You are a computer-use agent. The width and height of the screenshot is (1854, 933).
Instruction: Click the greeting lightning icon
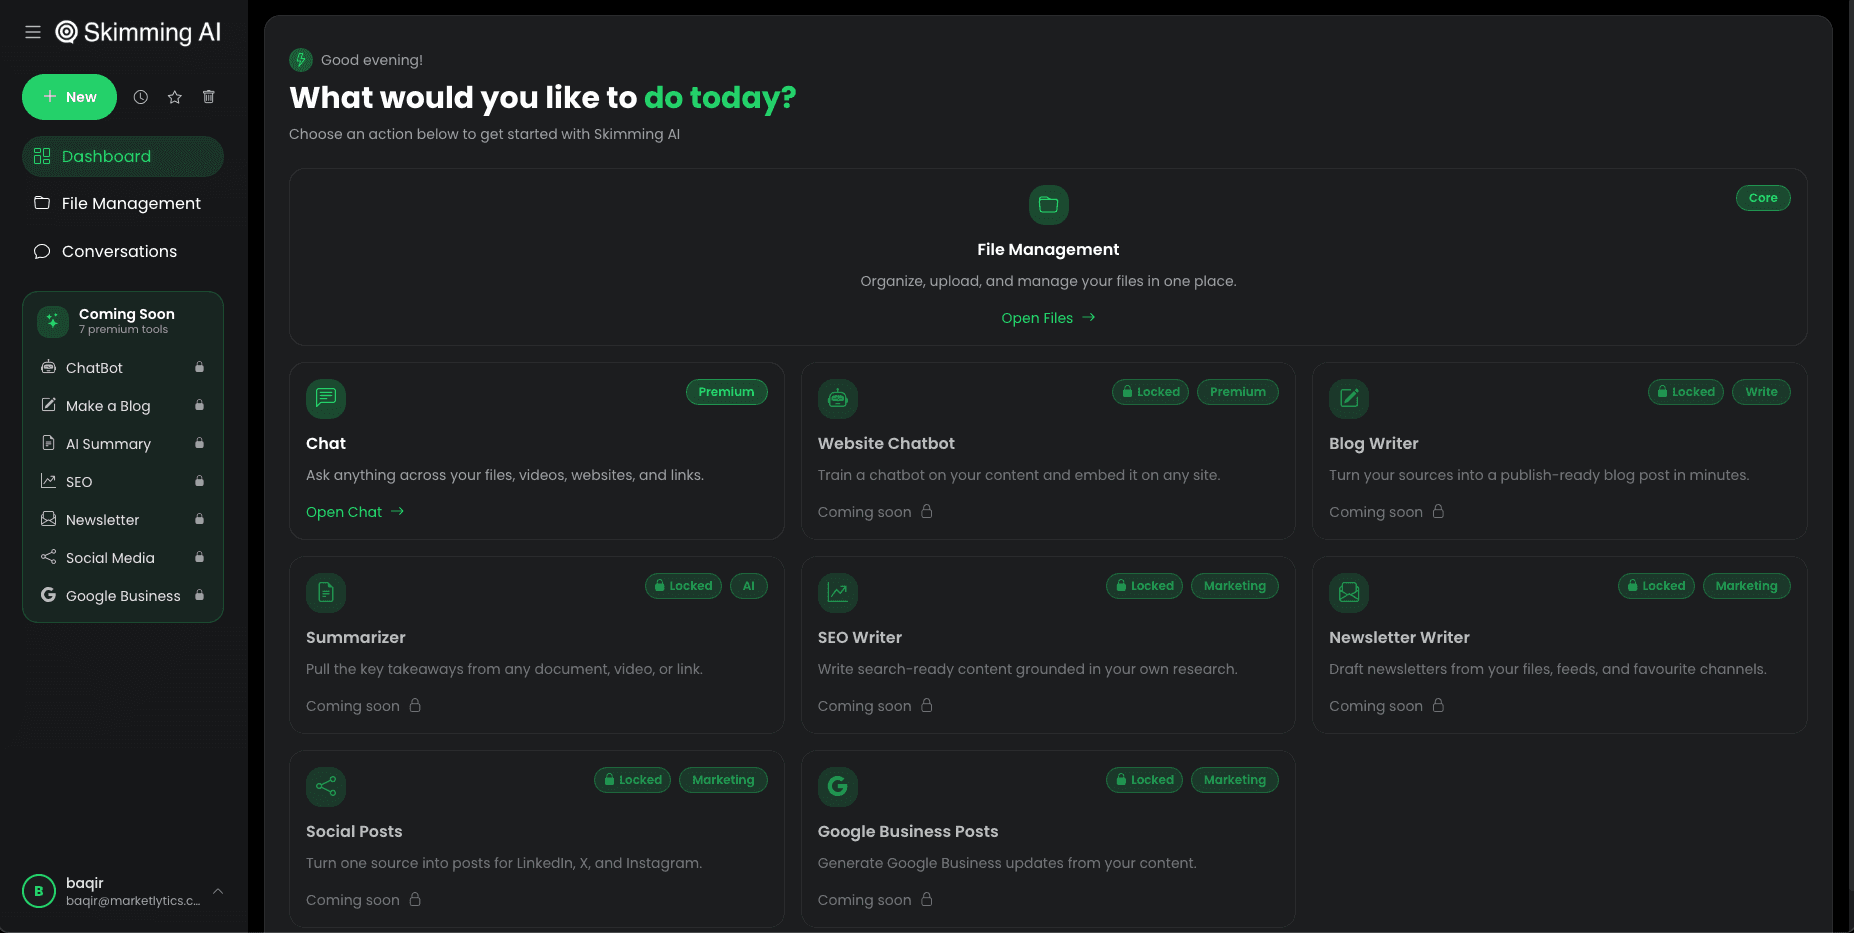pos(301,60)
